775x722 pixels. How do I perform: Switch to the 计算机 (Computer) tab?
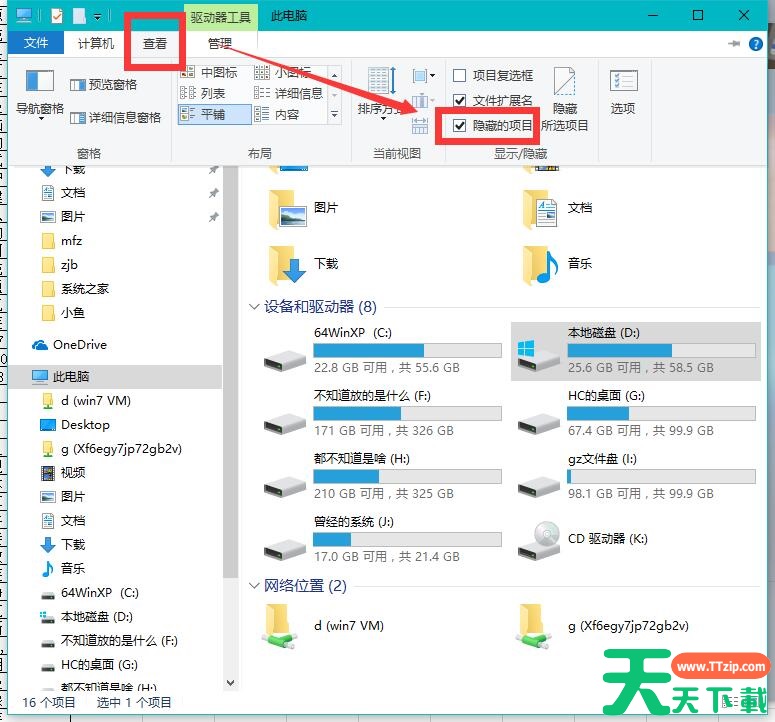(96, 43)
